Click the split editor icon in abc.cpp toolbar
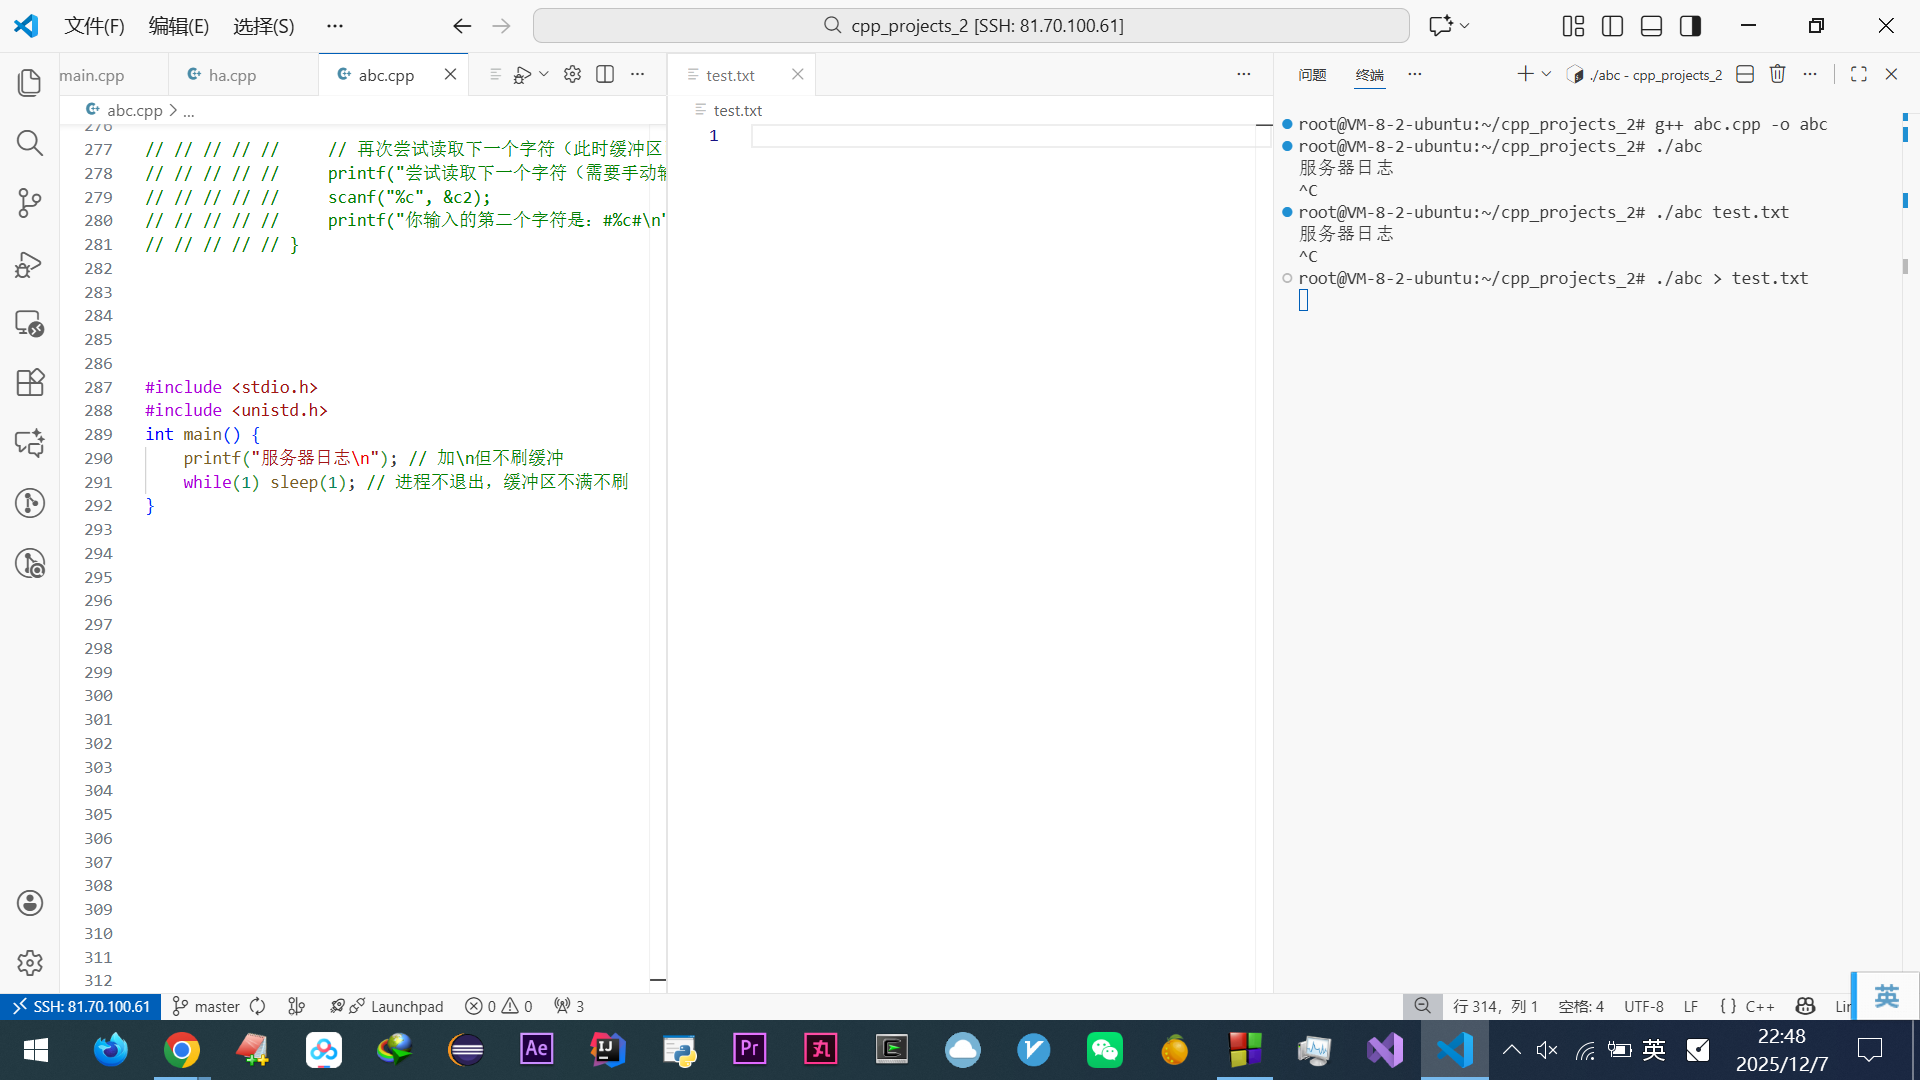The image size is (1920, 1080). coord(605,74)
